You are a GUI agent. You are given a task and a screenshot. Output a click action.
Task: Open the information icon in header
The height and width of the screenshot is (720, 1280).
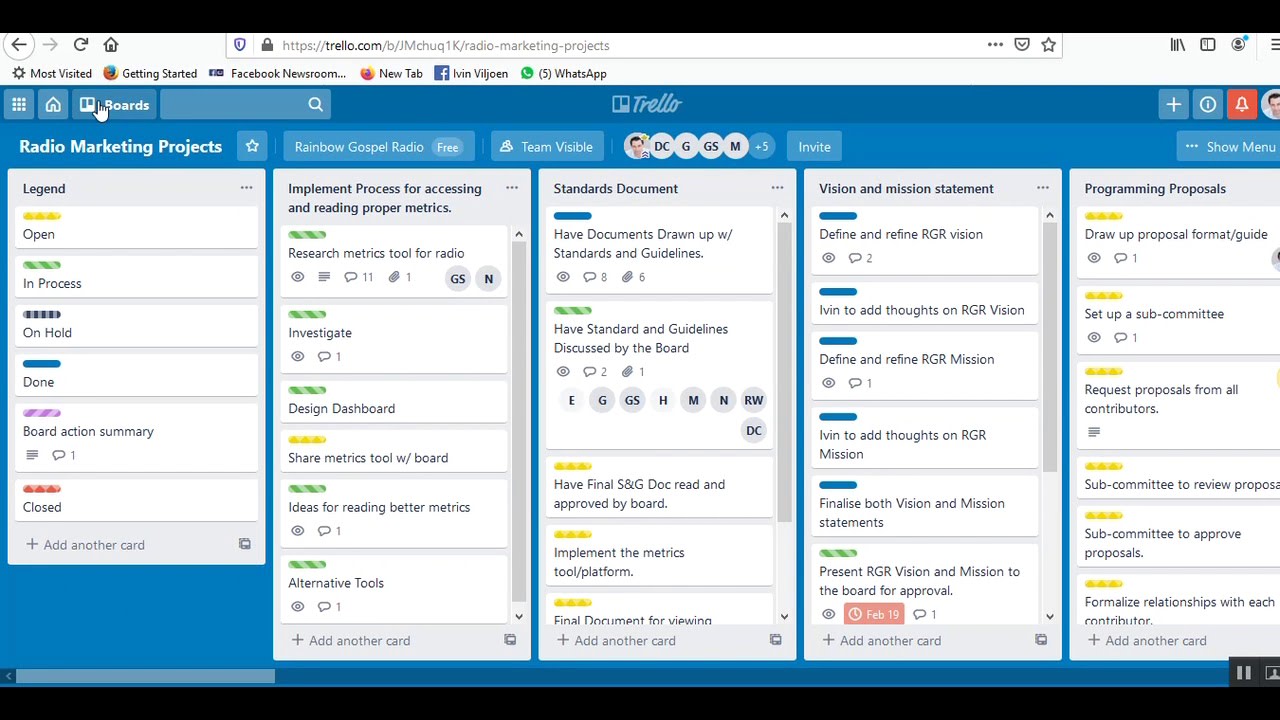(1208, 105)
